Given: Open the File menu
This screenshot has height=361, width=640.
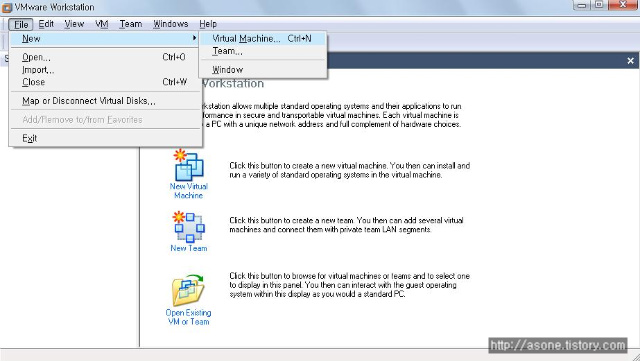Looking at the screenshot, I should [x=21, y=25].
